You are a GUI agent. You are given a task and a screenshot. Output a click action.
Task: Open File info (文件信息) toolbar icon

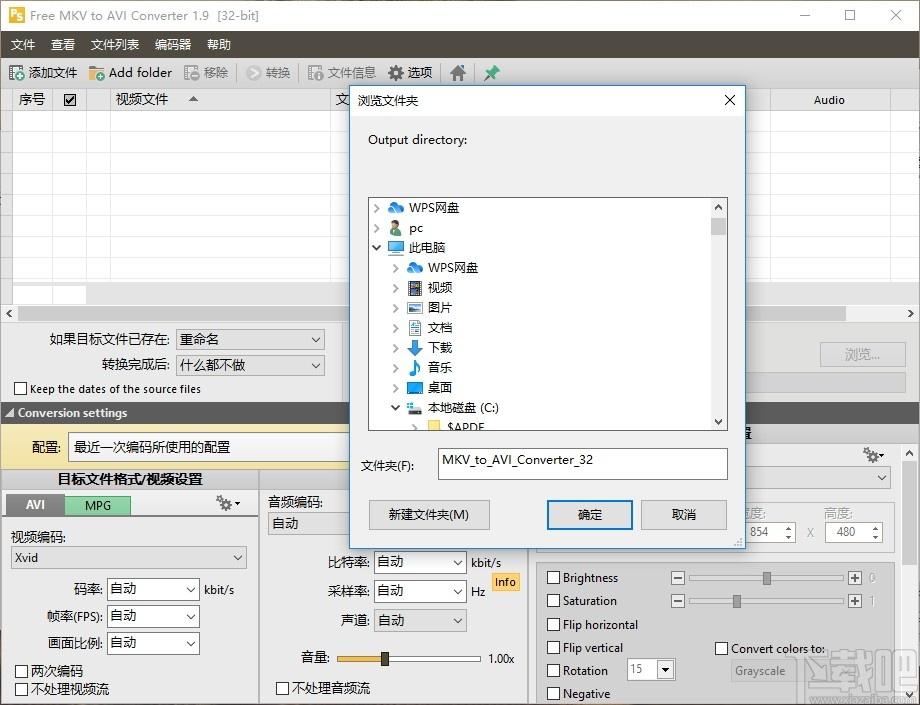tap(316, 73)
